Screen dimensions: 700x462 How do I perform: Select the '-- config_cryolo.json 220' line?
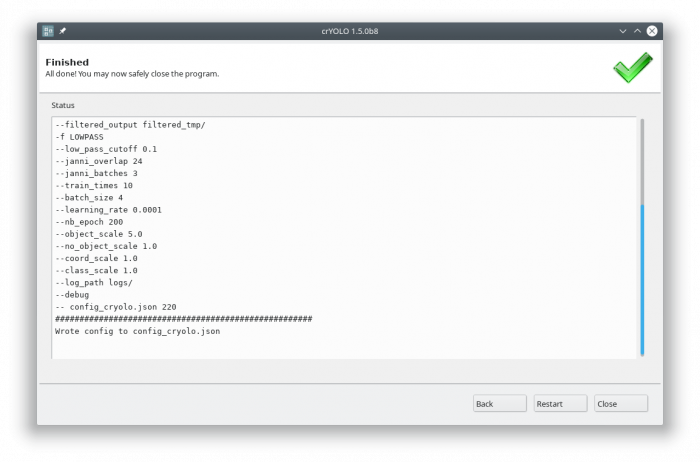[116, 307]
